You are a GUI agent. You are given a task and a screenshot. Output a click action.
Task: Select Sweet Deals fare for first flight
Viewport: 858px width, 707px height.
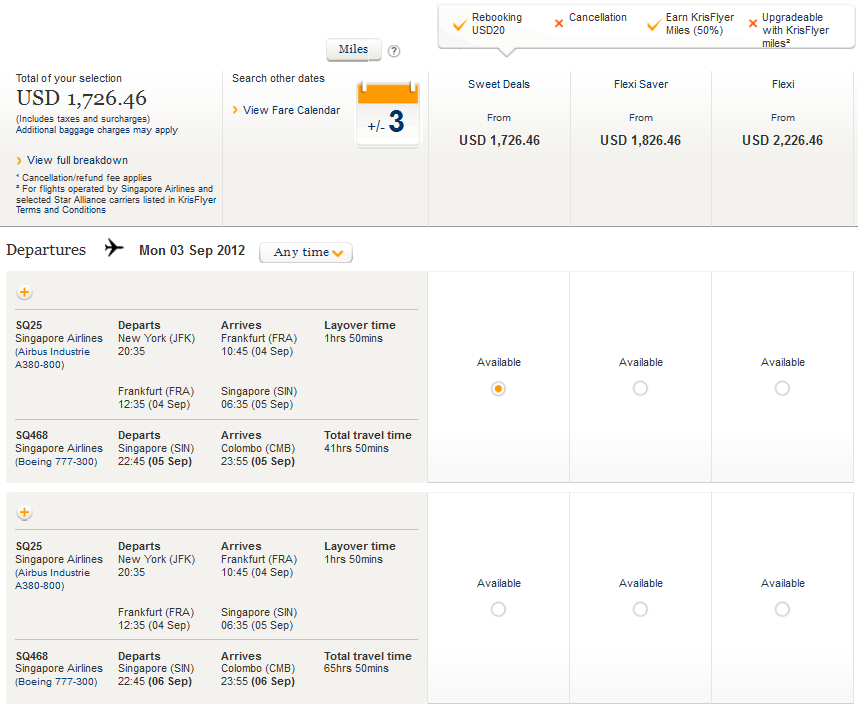tap(498, 388)
